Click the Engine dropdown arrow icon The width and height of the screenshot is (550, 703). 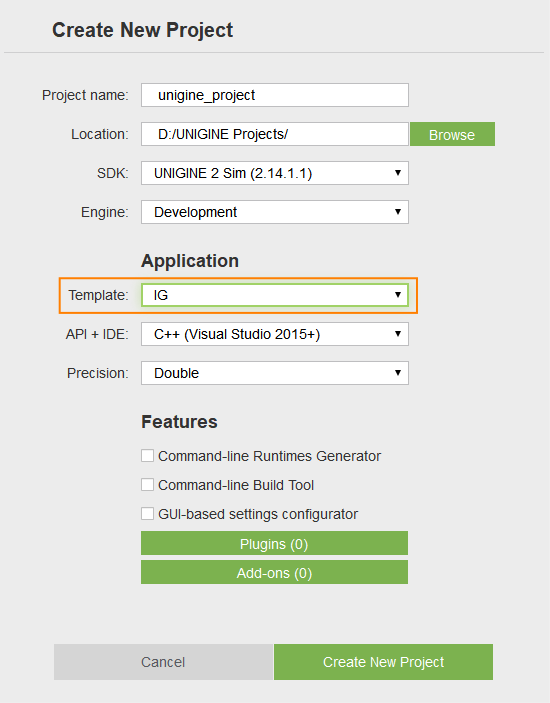[398, 212]
